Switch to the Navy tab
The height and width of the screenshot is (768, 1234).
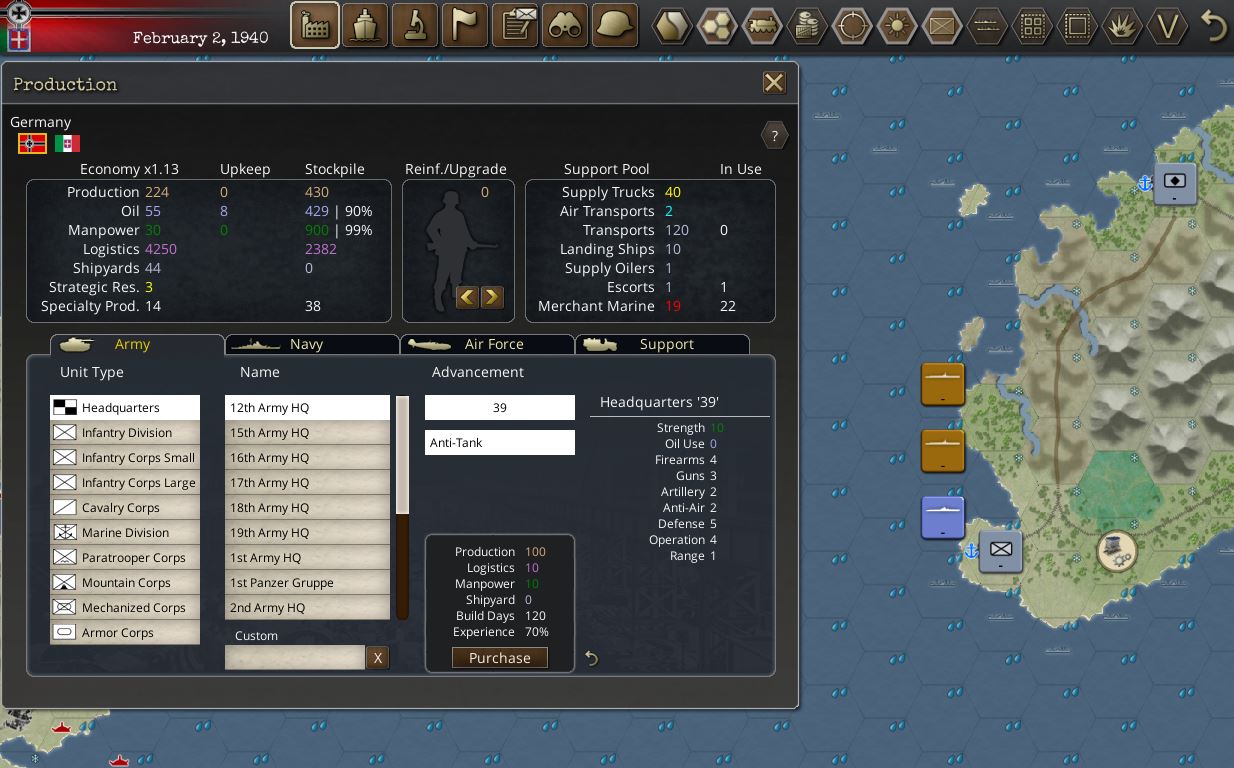click(312, 344)
